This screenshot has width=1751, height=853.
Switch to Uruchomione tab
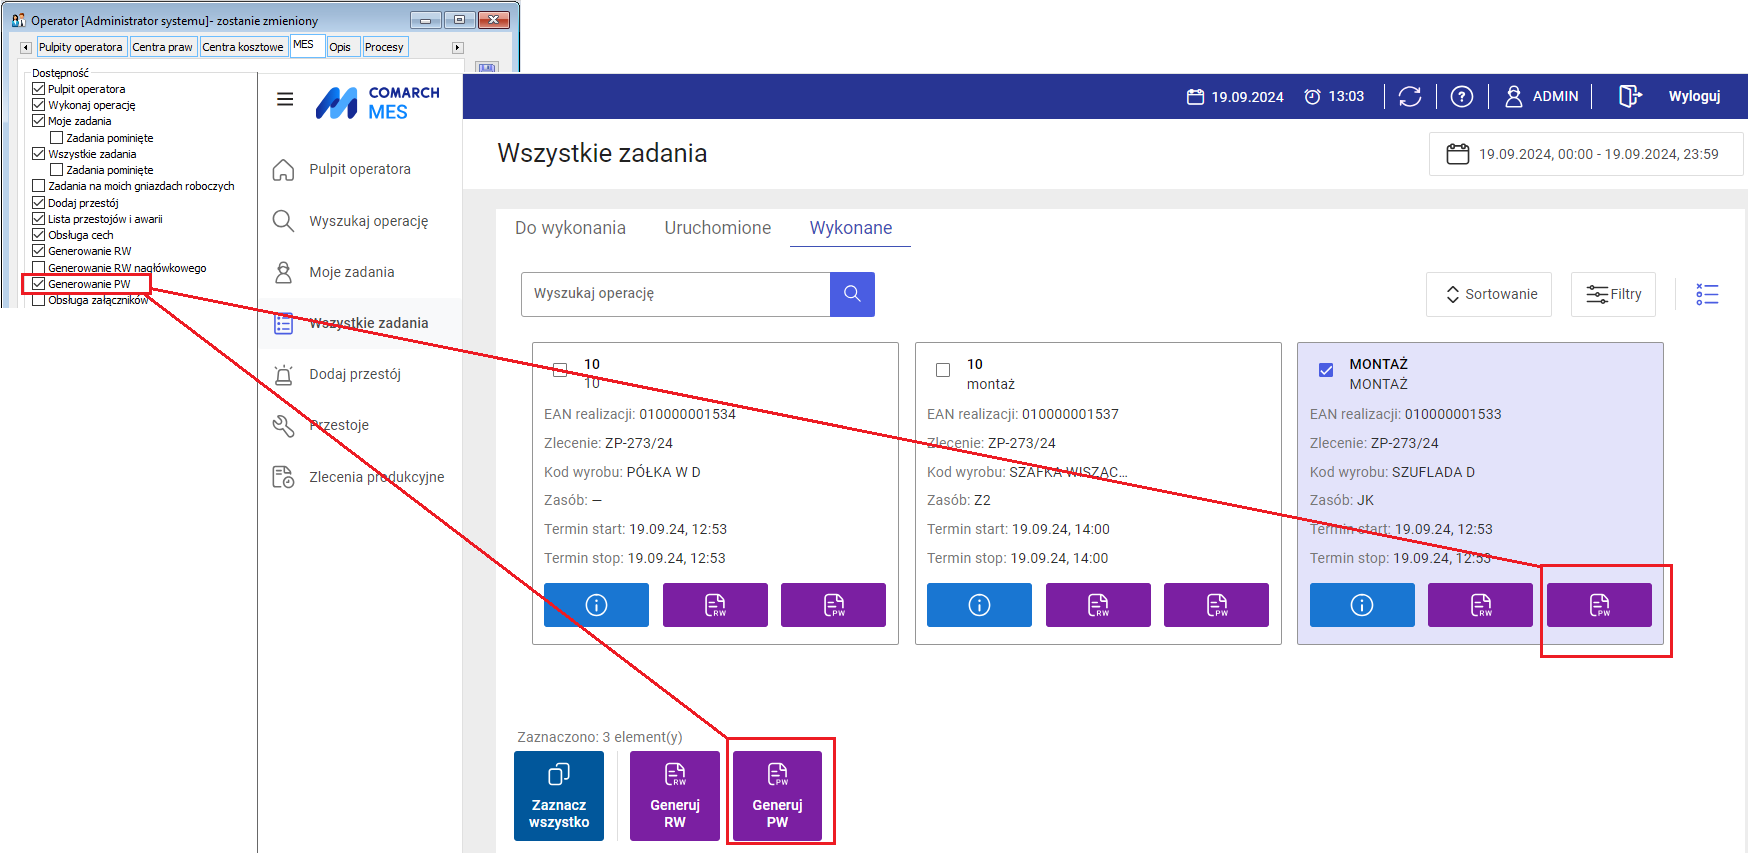tap(718, 228)
